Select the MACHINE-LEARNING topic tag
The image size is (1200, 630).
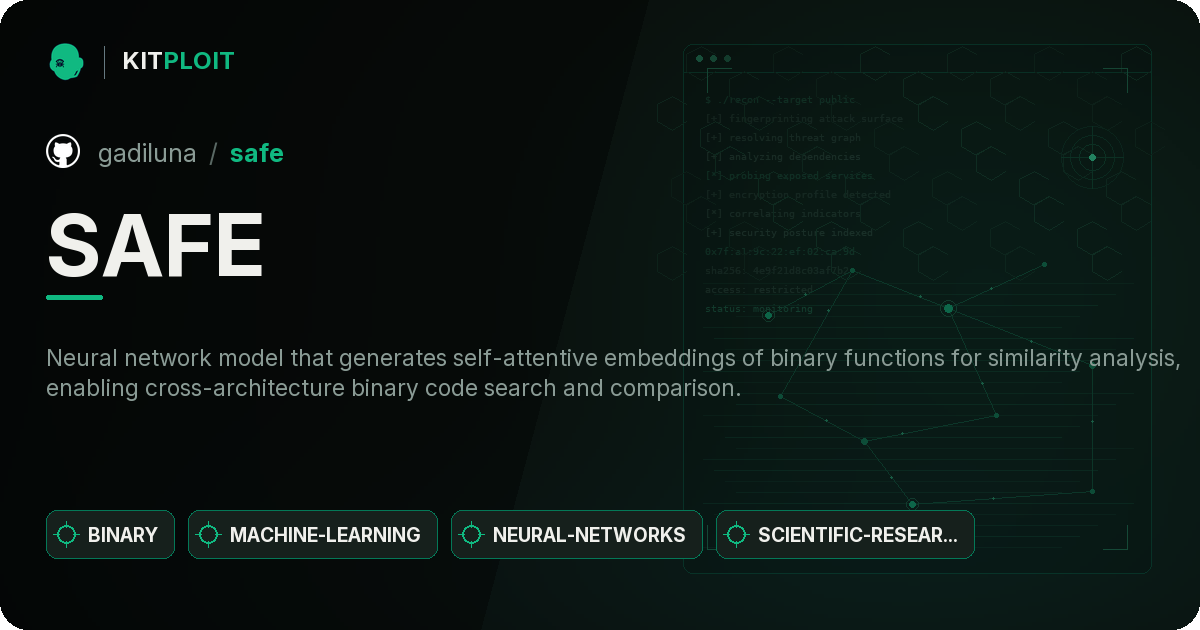tap(313, 534)
